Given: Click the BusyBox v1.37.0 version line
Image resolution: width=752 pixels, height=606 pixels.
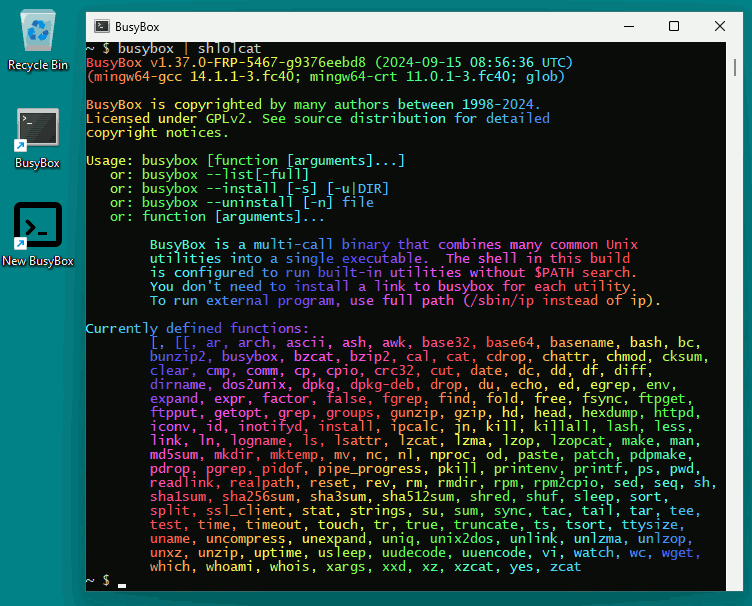Looking at the screenshot, I should tap(330, 62).
